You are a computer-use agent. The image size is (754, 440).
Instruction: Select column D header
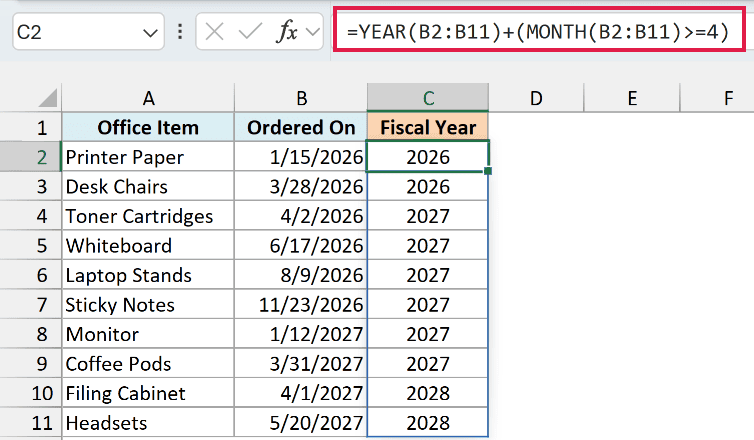536,98
